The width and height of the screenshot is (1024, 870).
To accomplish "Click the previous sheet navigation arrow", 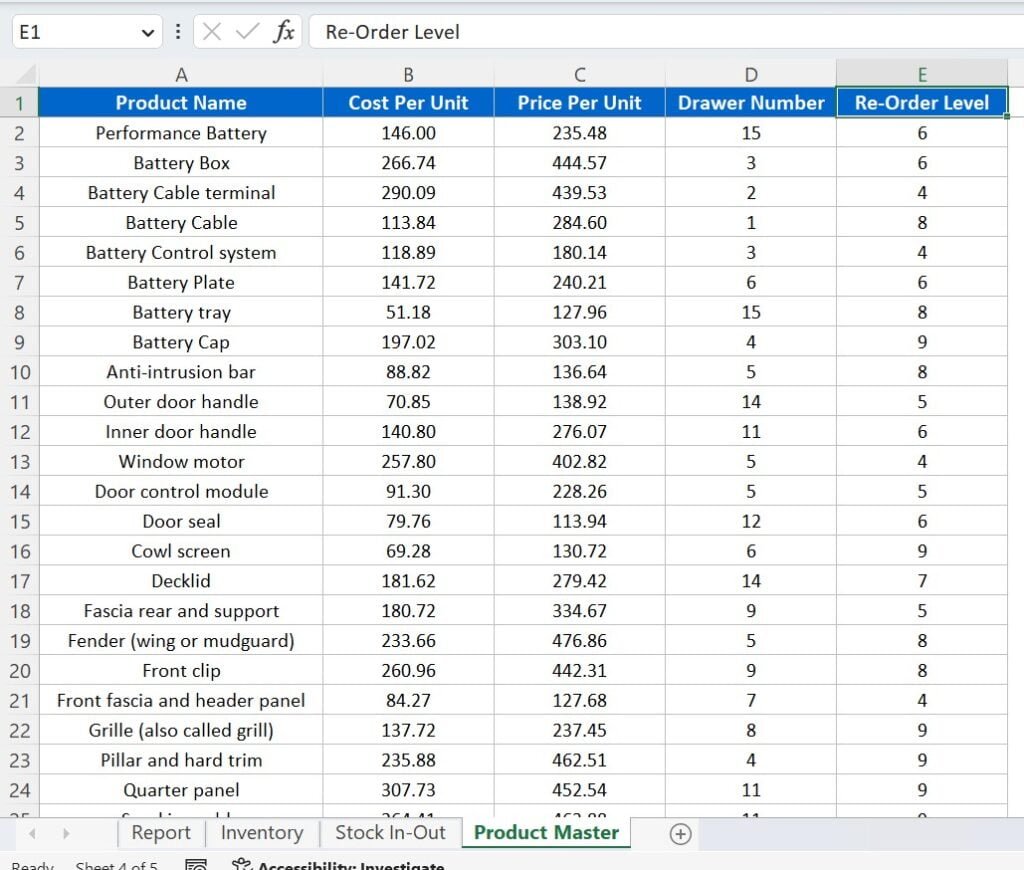I will coord(30,832).
